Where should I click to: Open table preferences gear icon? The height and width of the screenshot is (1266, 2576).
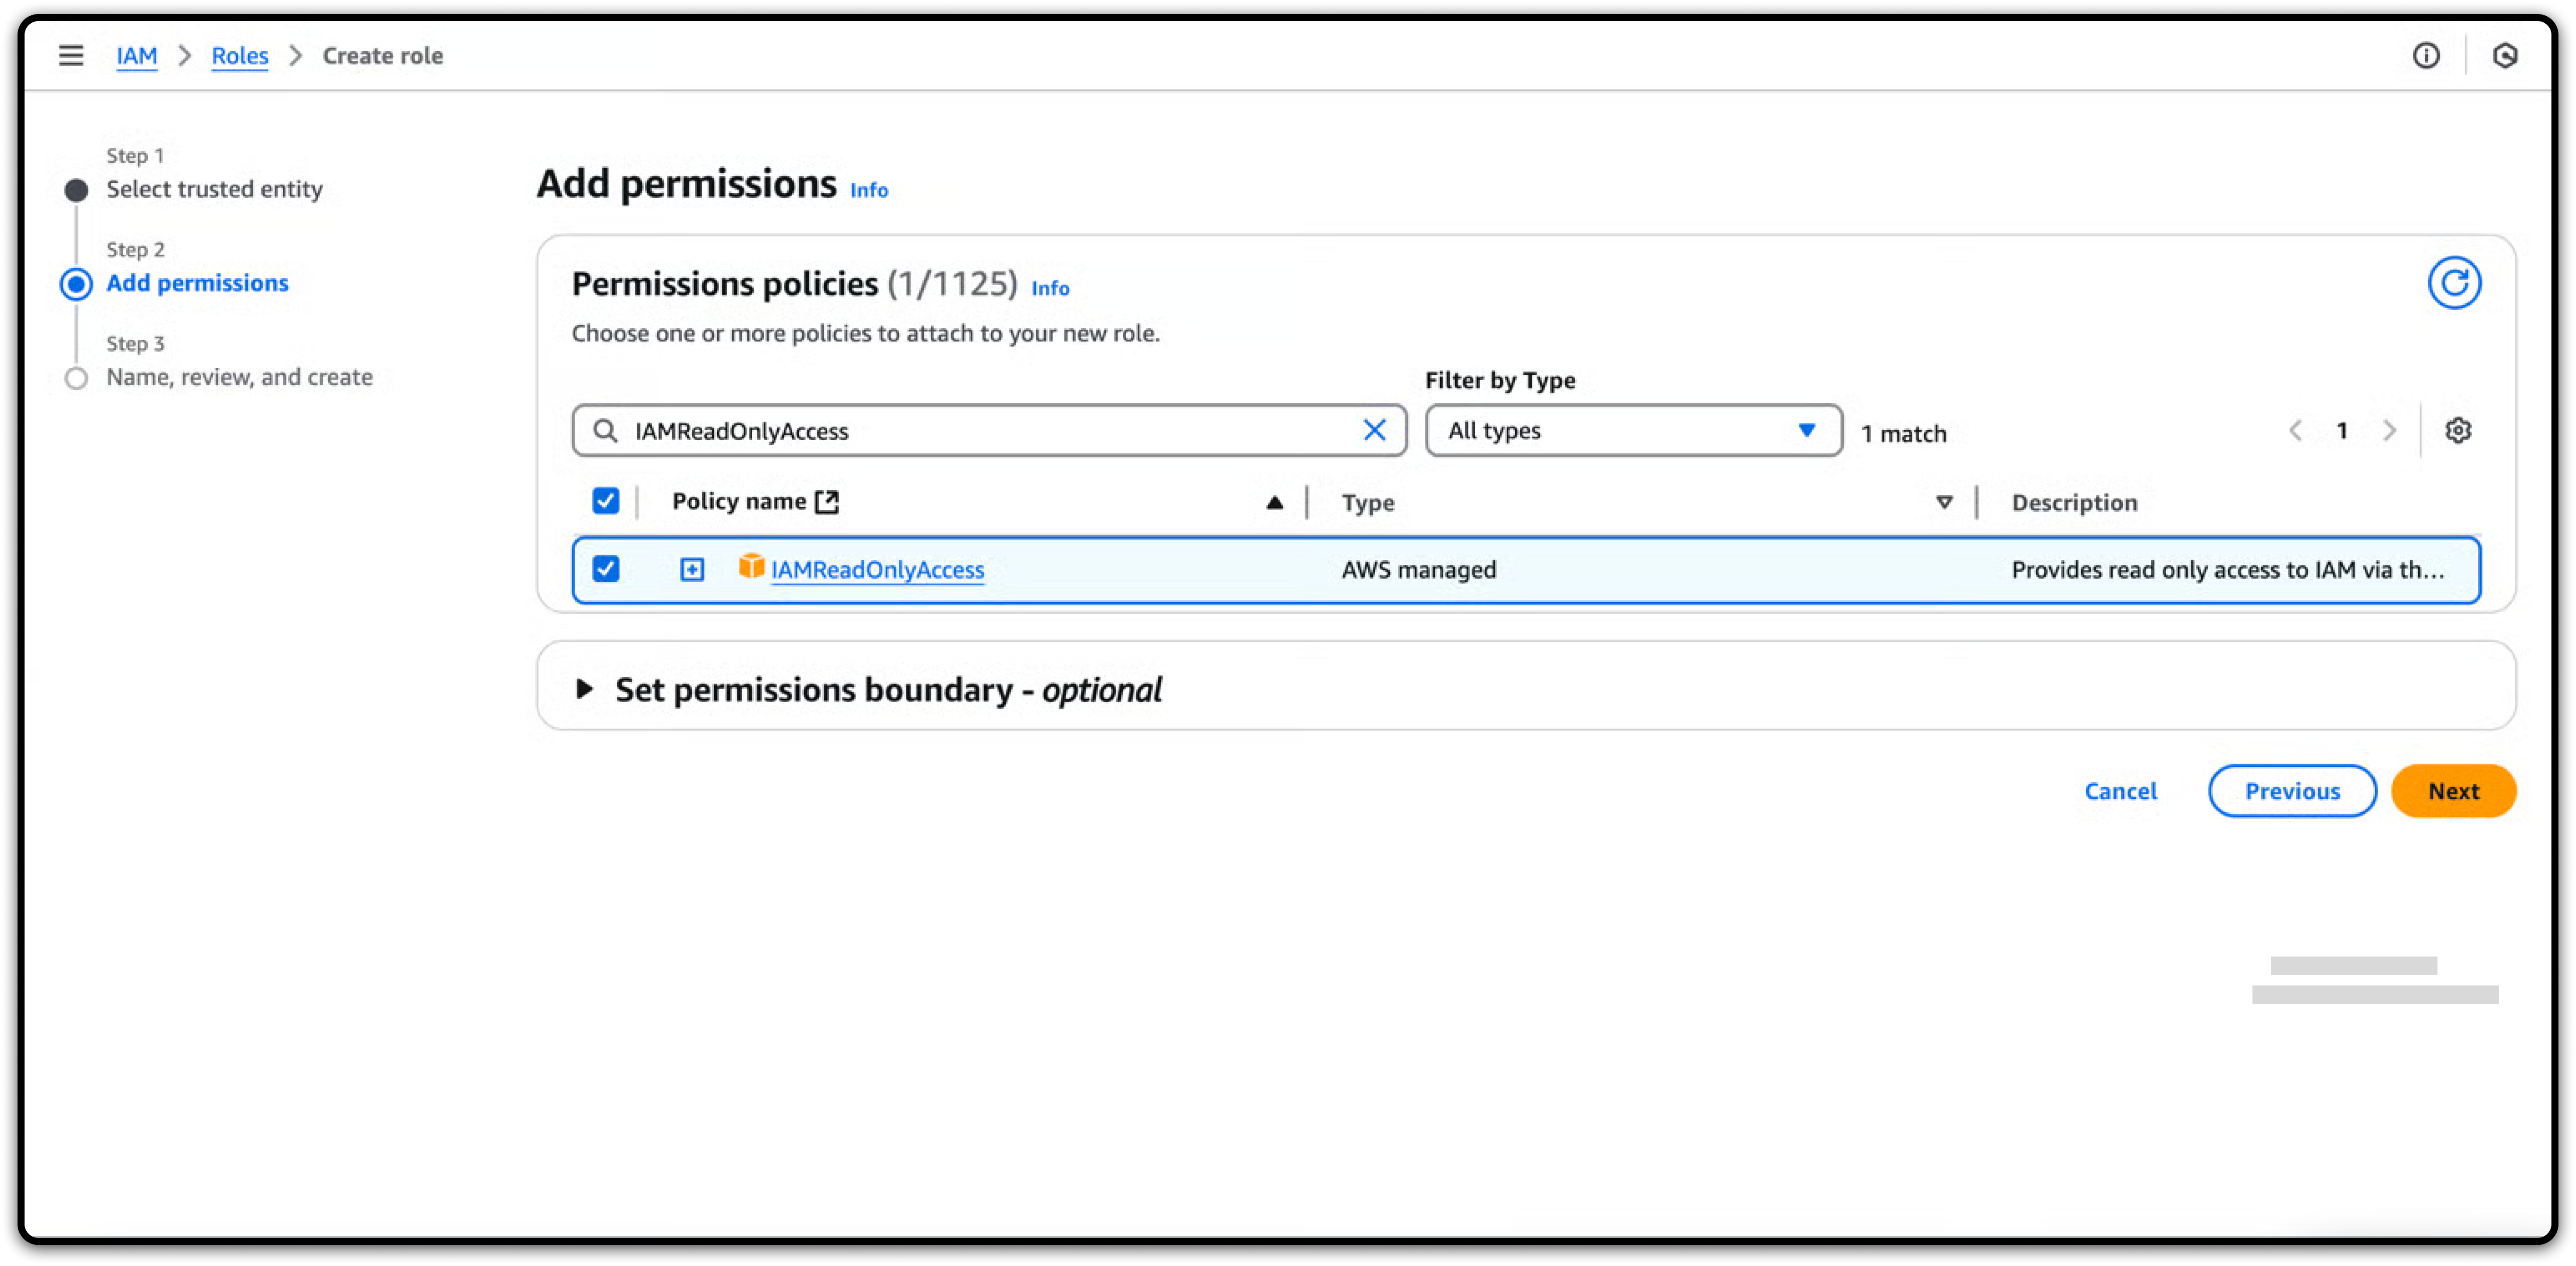click(x=2458, y=431)
